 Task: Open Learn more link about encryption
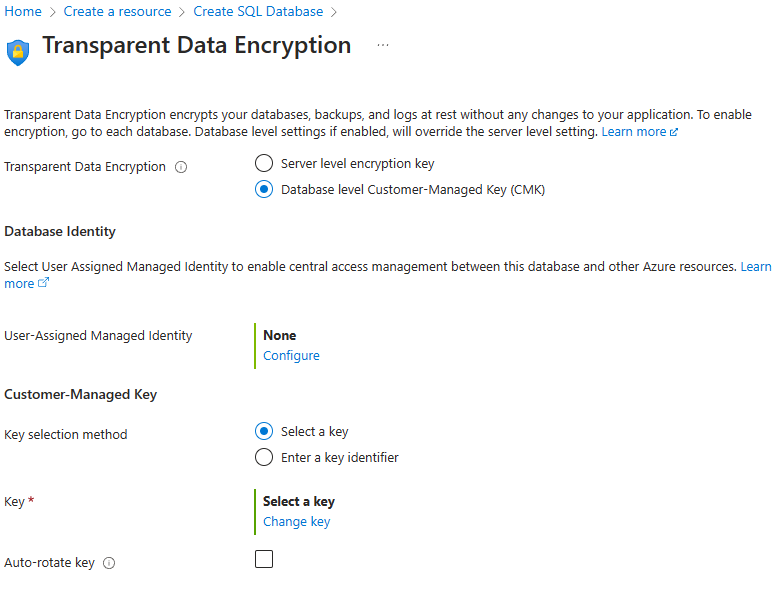click(633, 132)
